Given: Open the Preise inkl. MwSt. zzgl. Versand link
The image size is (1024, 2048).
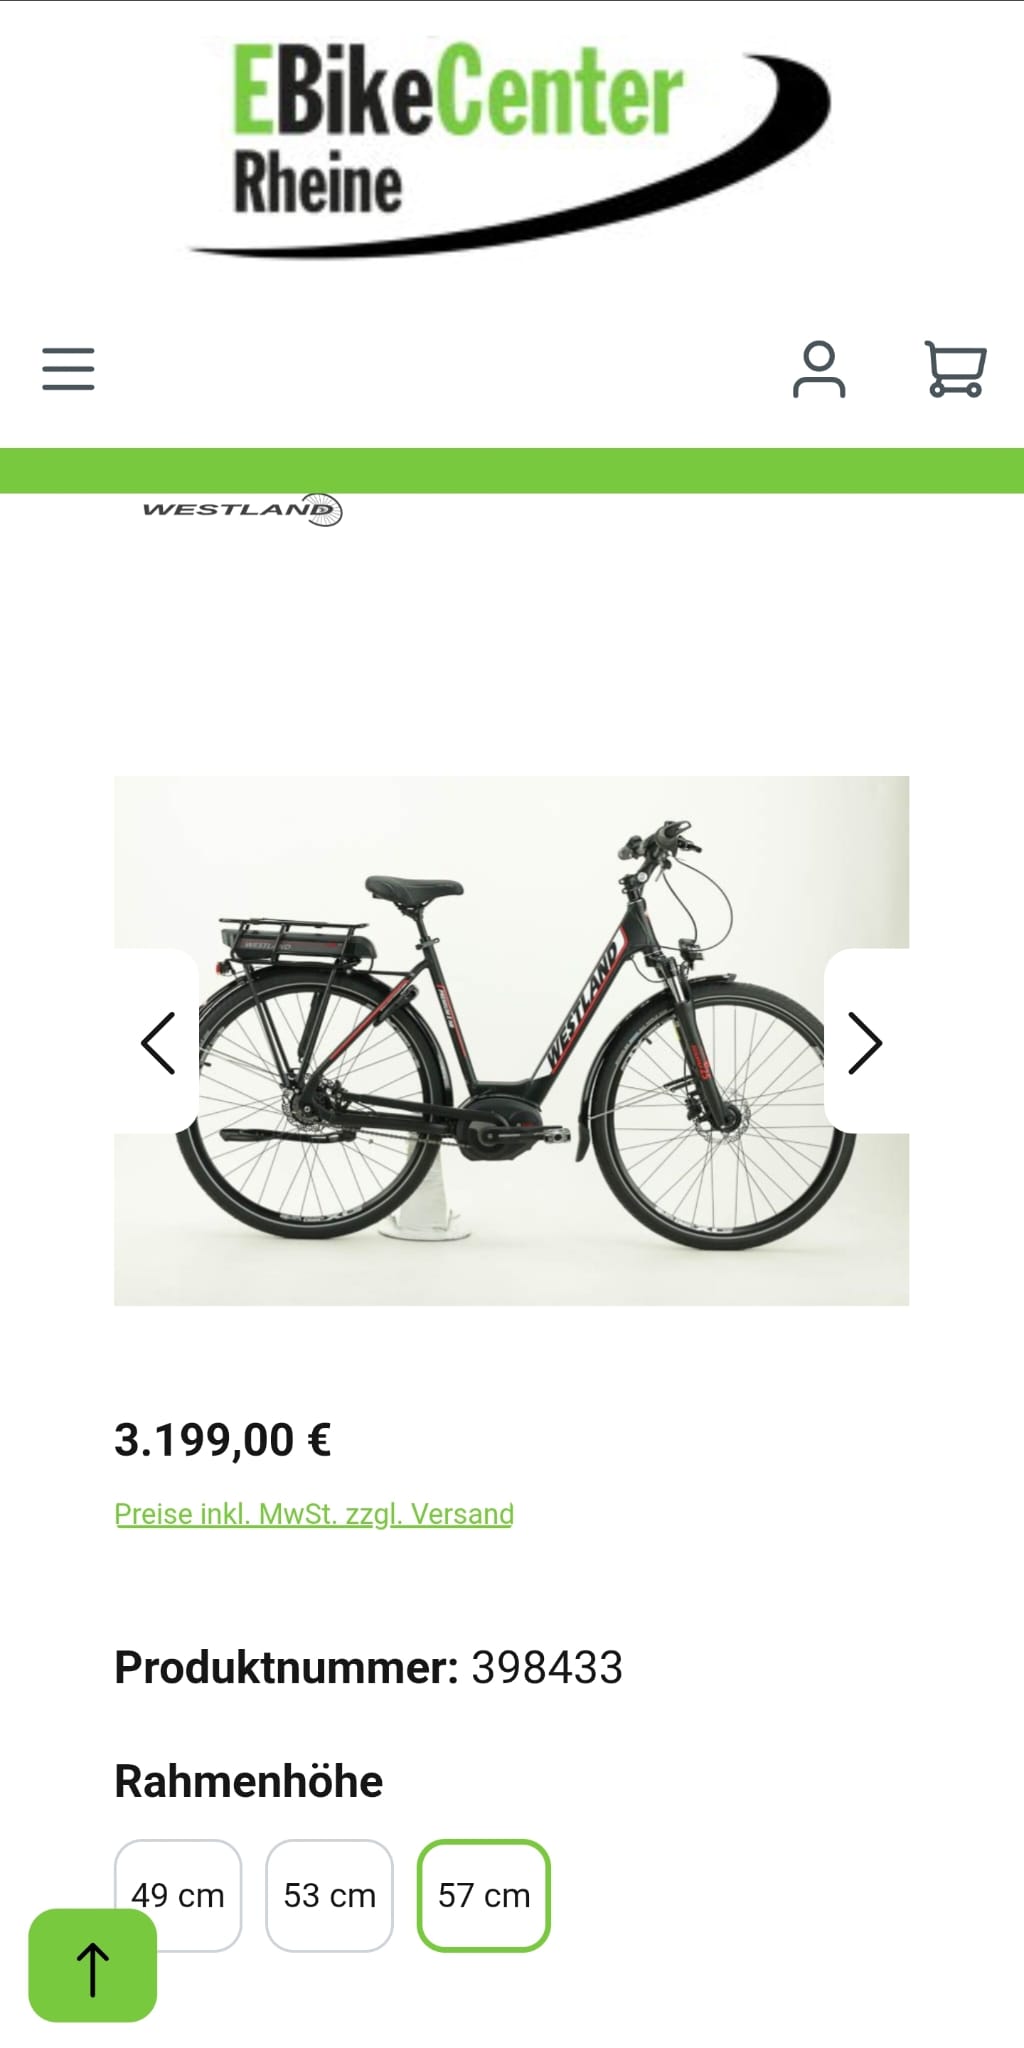Looking at the screenshot, I should 314,1514.
